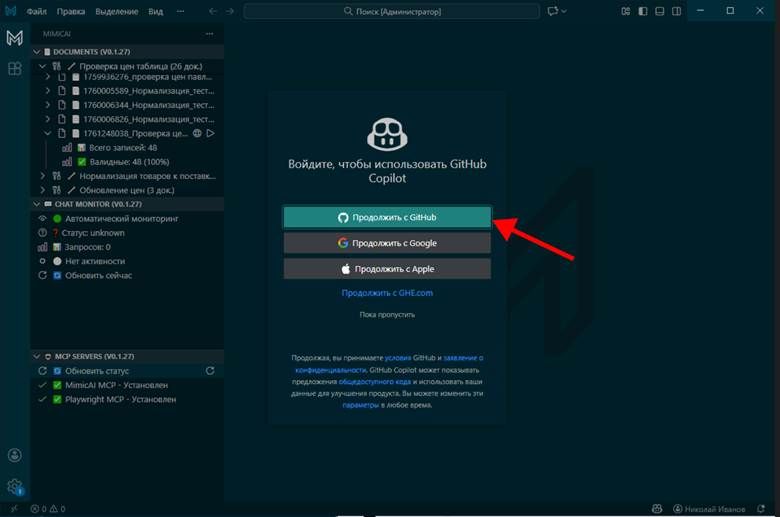Run the 1761248038 document with play icon
This screenshot has height=517, width=780.
[x=210, y=133]
